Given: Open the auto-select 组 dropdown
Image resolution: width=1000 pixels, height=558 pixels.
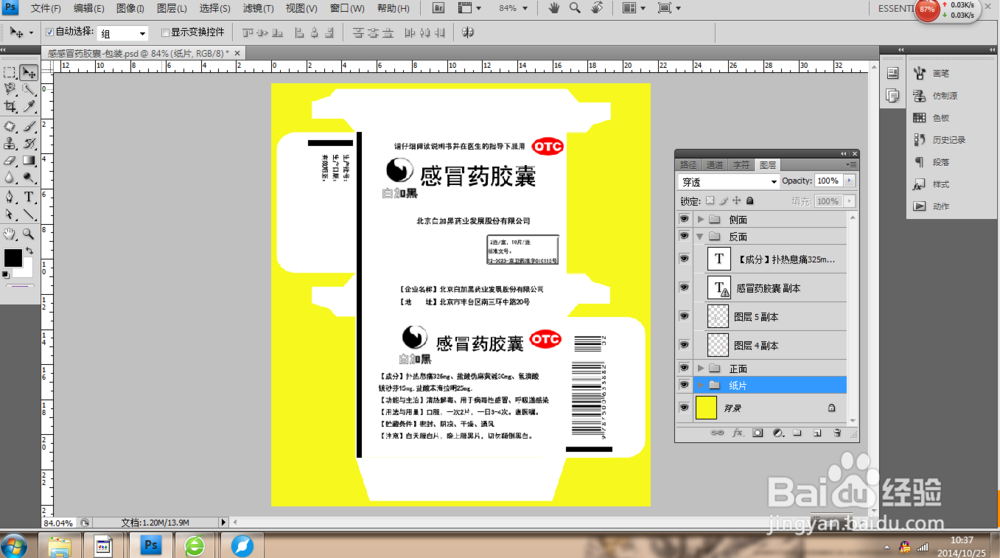Looking at the screenshot, I should (123, 33).
